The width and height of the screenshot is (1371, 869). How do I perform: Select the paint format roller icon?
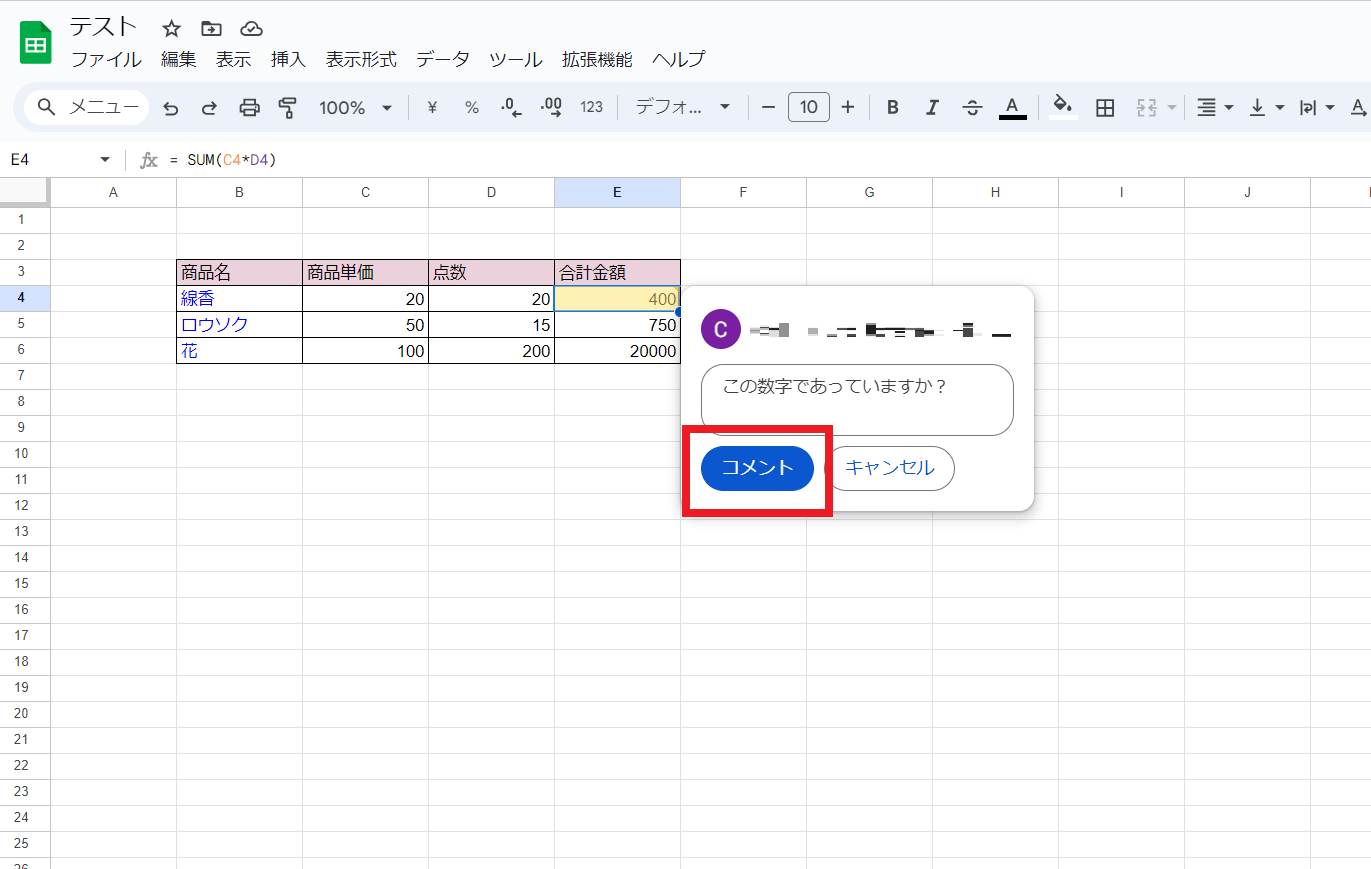(288, 108)
